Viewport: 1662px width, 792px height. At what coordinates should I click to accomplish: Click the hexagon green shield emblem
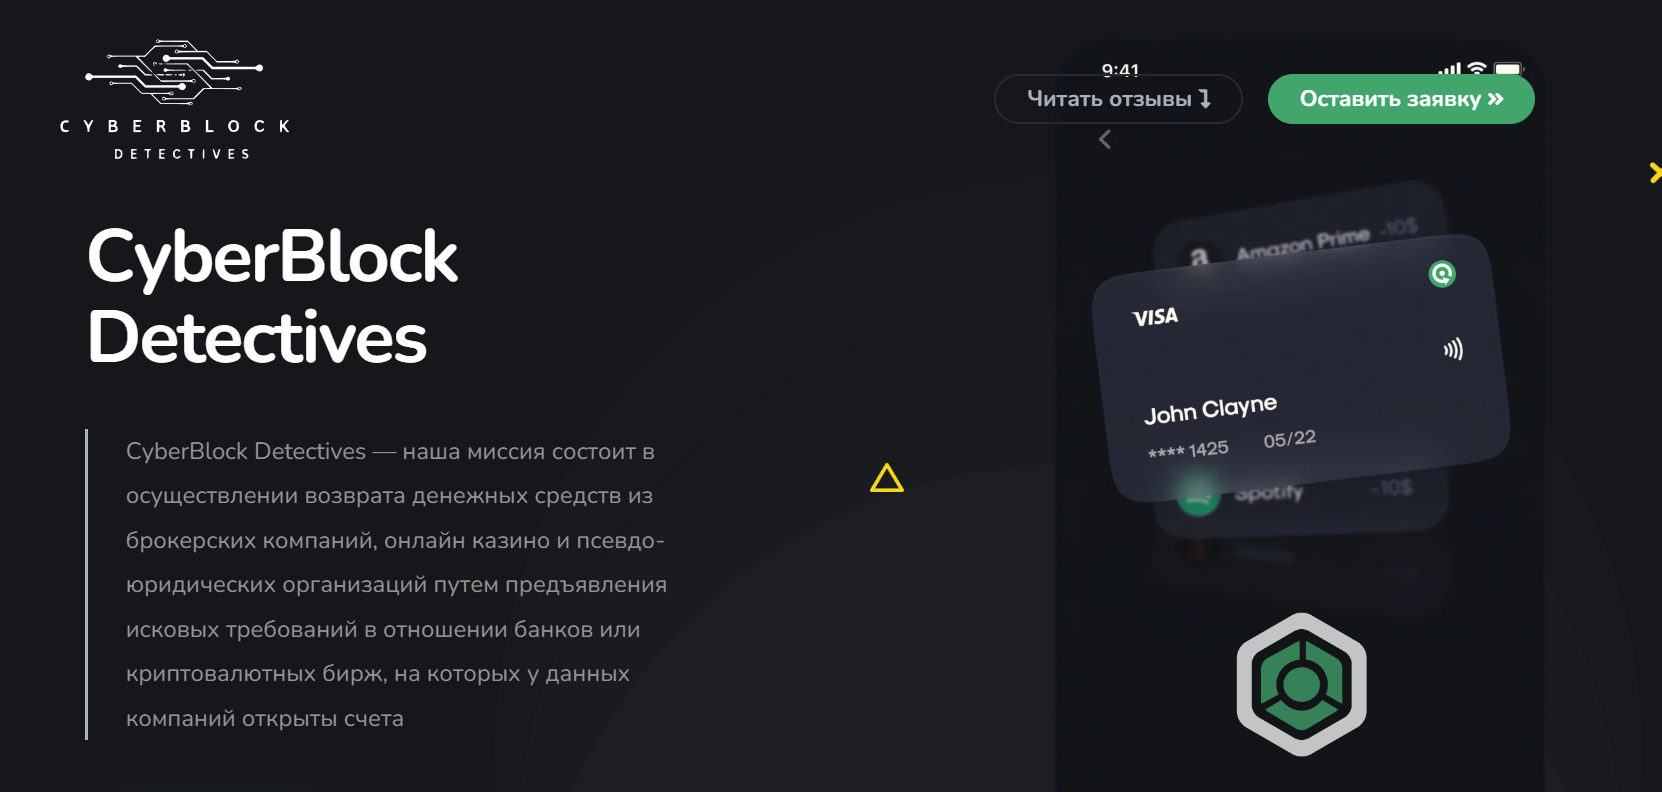point(1301,684)
